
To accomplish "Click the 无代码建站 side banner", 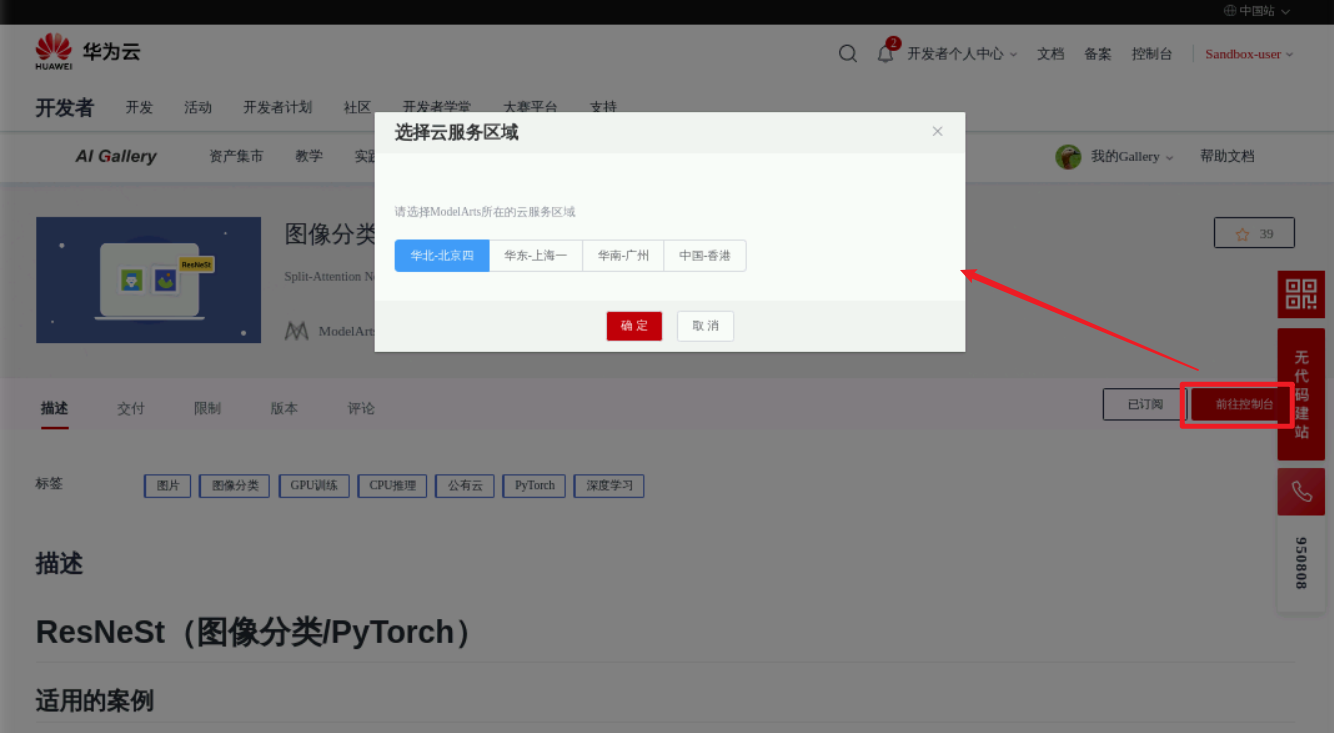I will tap(1301, 394).
